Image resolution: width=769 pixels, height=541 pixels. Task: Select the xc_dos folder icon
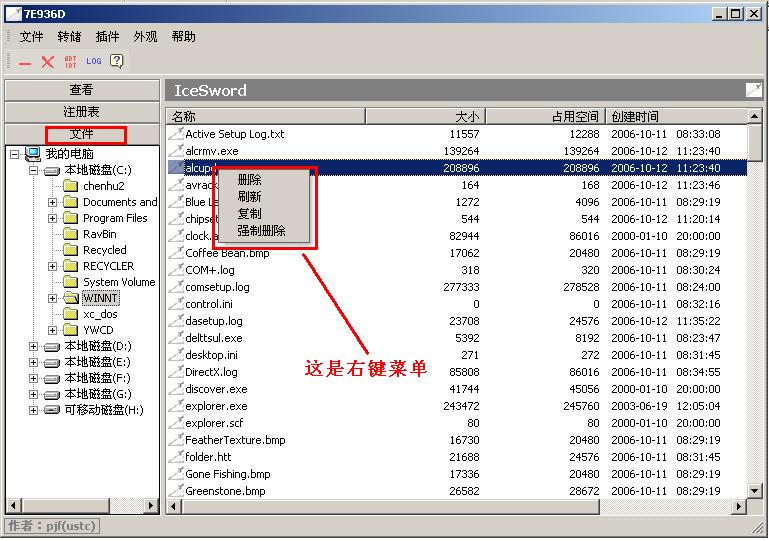click(71, 314)
